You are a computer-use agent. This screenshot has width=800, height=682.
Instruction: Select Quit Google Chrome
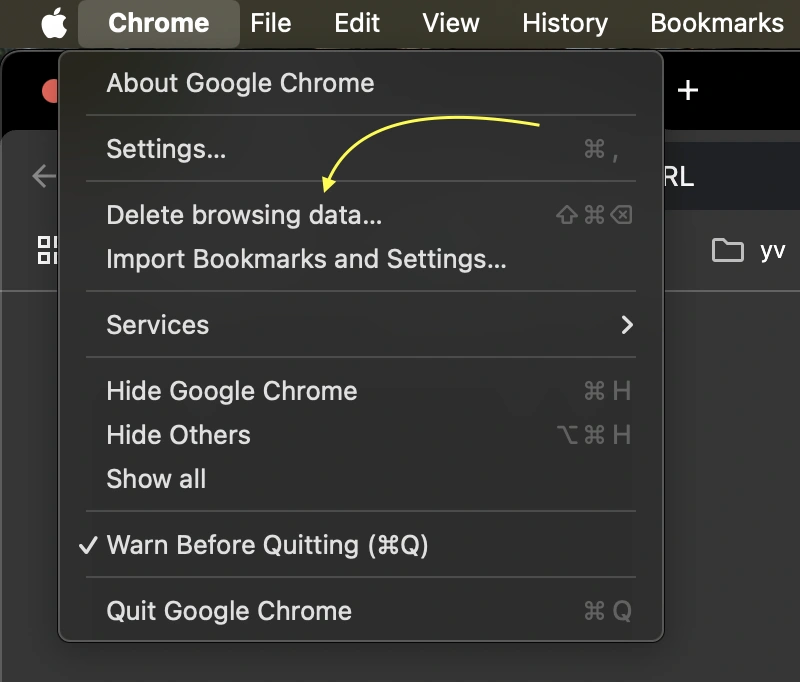click(361, 611)
